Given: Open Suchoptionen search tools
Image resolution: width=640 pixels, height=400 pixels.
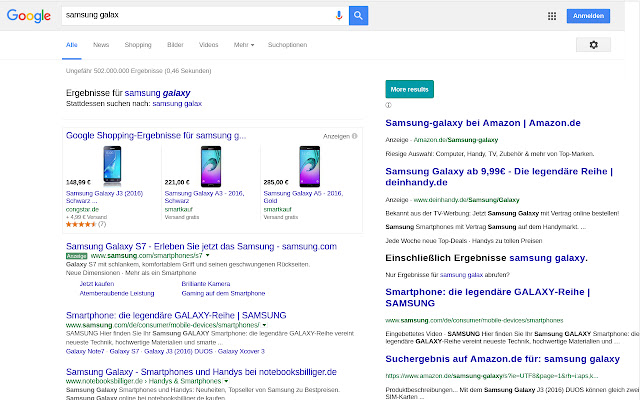Looking at the screenshot, I should coord(287,45).
